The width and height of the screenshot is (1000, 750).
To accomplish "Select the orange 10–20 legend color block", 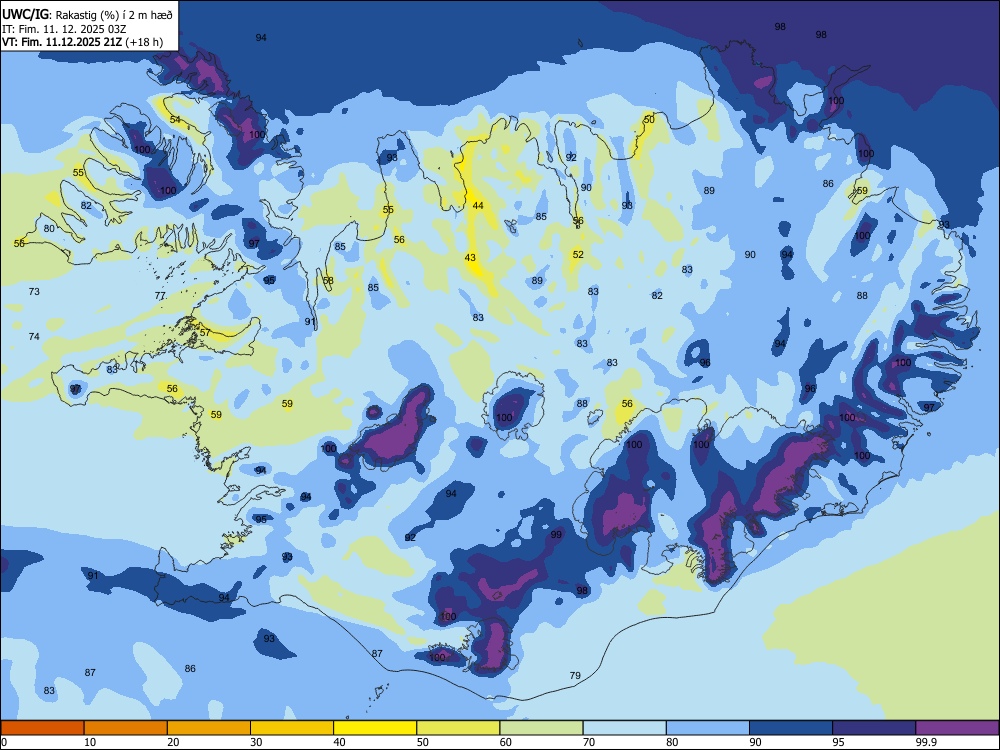I will 126,728.
